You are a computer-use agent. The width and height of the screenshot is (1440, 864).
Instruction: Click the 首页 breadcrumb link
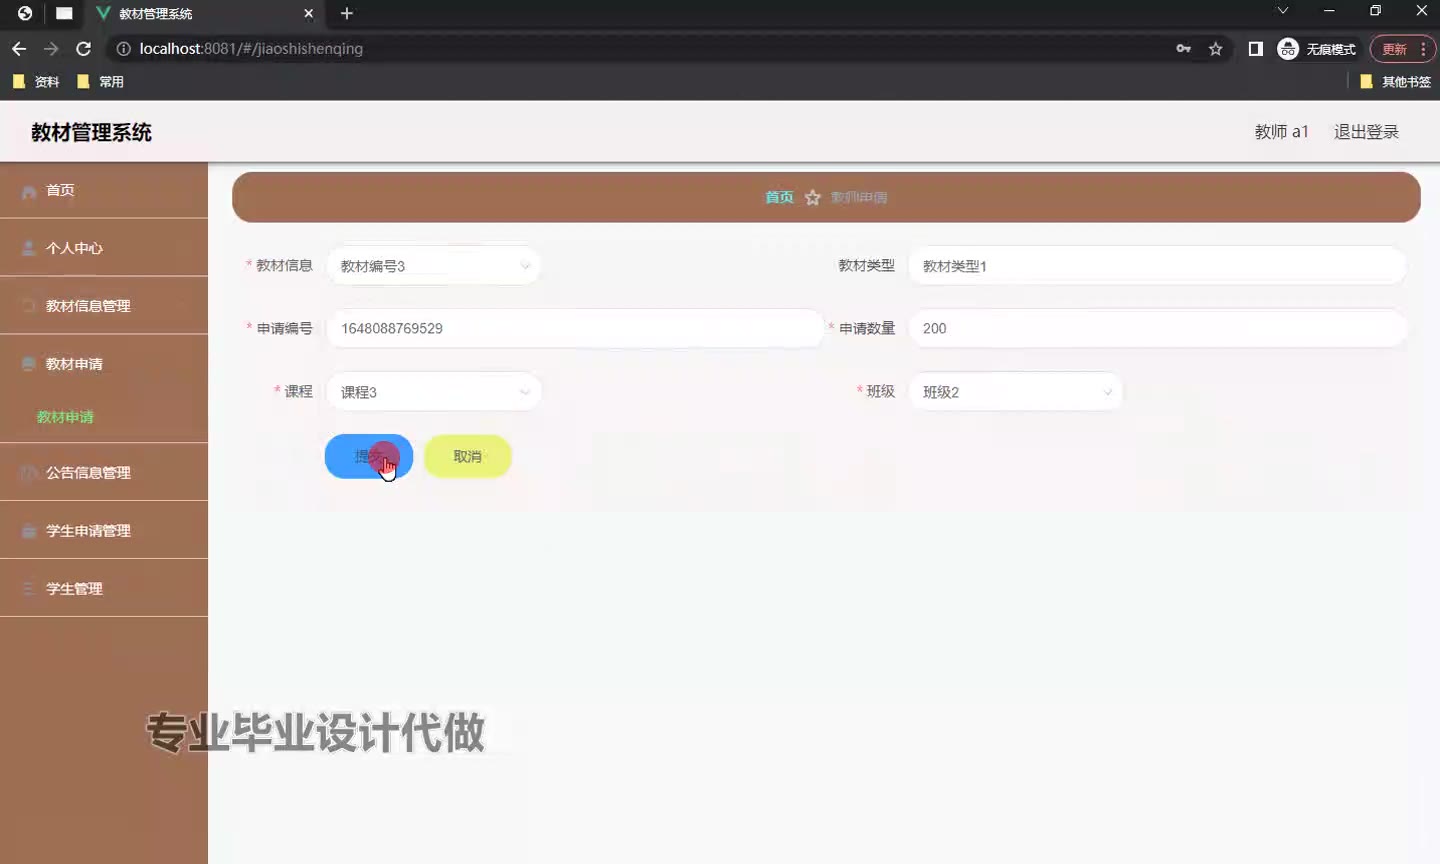point(779,198)
